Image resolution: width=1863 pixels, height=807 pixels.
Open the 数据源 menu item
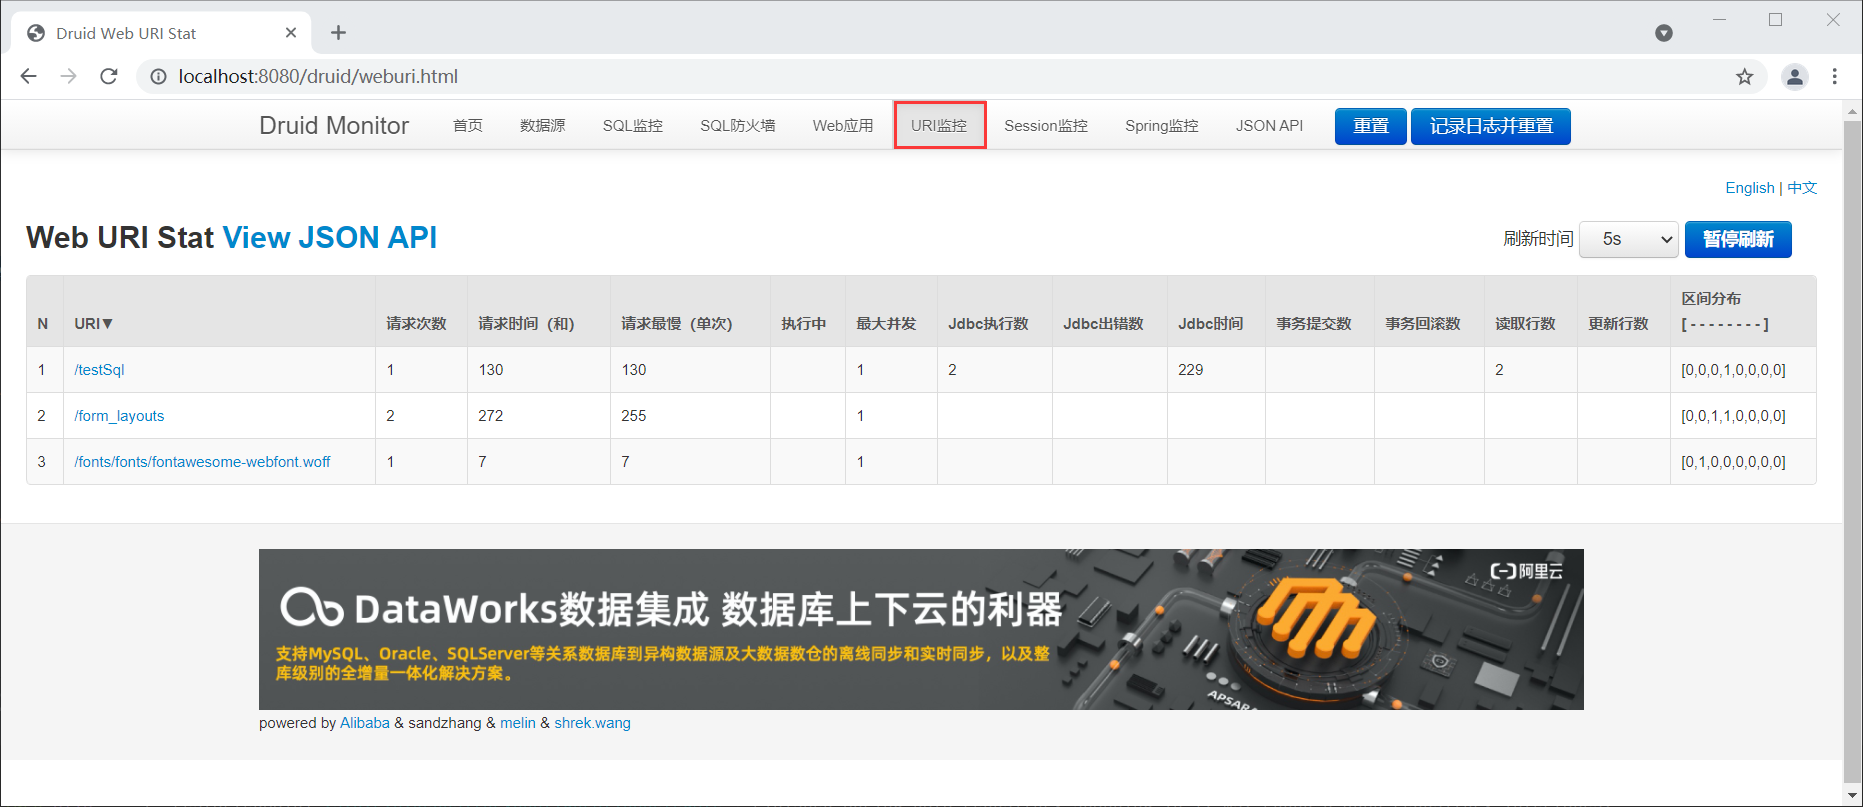pyautogui.click(x=543, y=126)
